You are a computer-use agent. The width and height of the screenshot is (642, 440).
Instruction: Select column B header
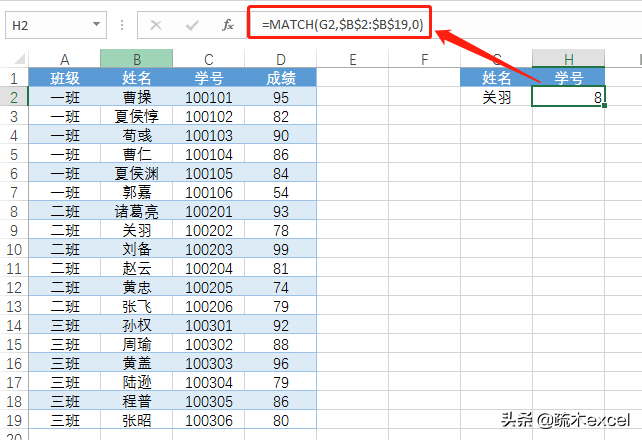pyautogui.click(x=136, y=59)
